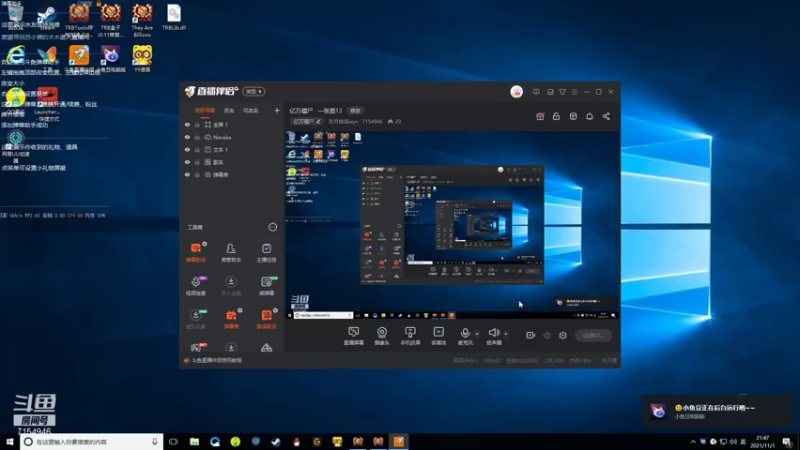Open the TRBLib.dll file on desktop
The width and height of the screenshot is (800, 450).
173,17
